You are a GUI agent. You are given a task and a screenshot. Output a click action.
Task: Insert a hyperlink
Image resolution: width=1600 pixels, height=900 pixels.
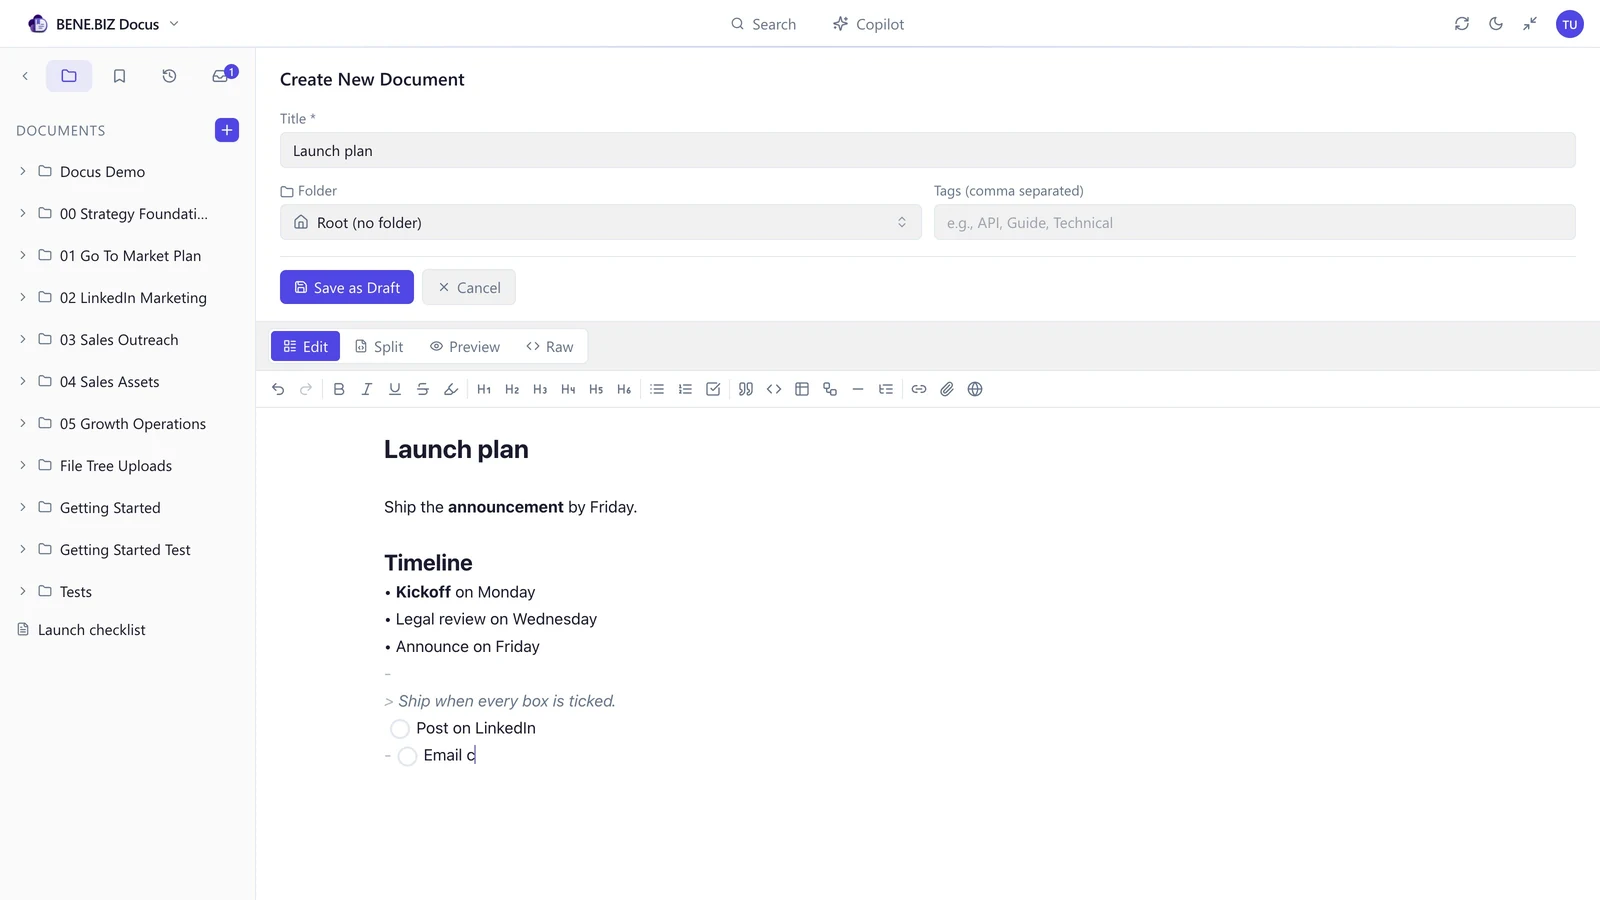919,389
